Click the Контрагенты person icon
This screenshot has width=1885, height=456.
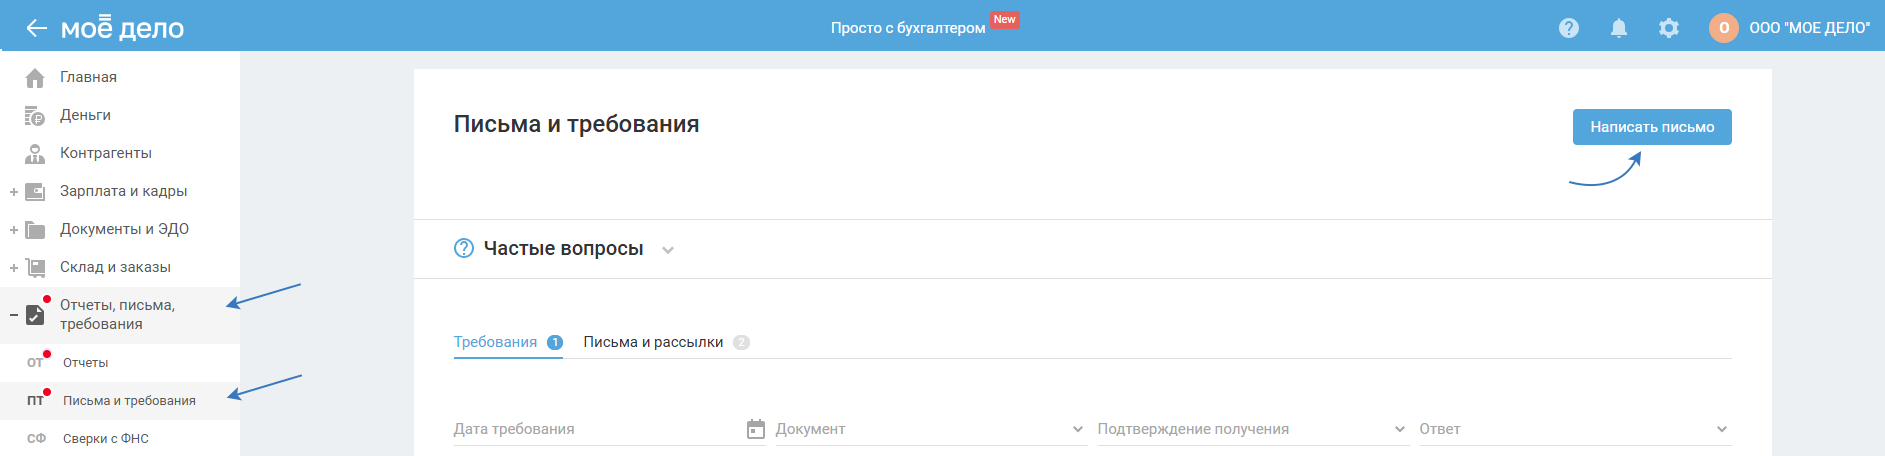click(35, 153)
